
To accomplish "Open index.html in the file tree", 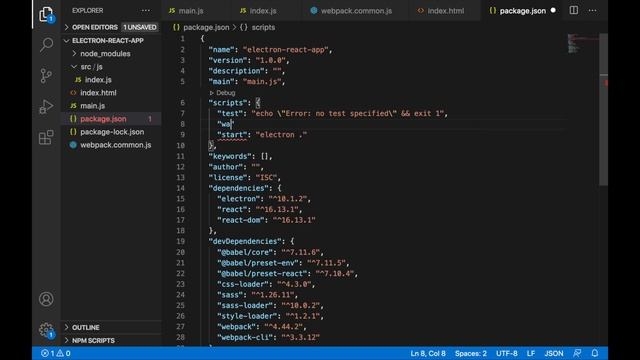I will click(111, 93).
